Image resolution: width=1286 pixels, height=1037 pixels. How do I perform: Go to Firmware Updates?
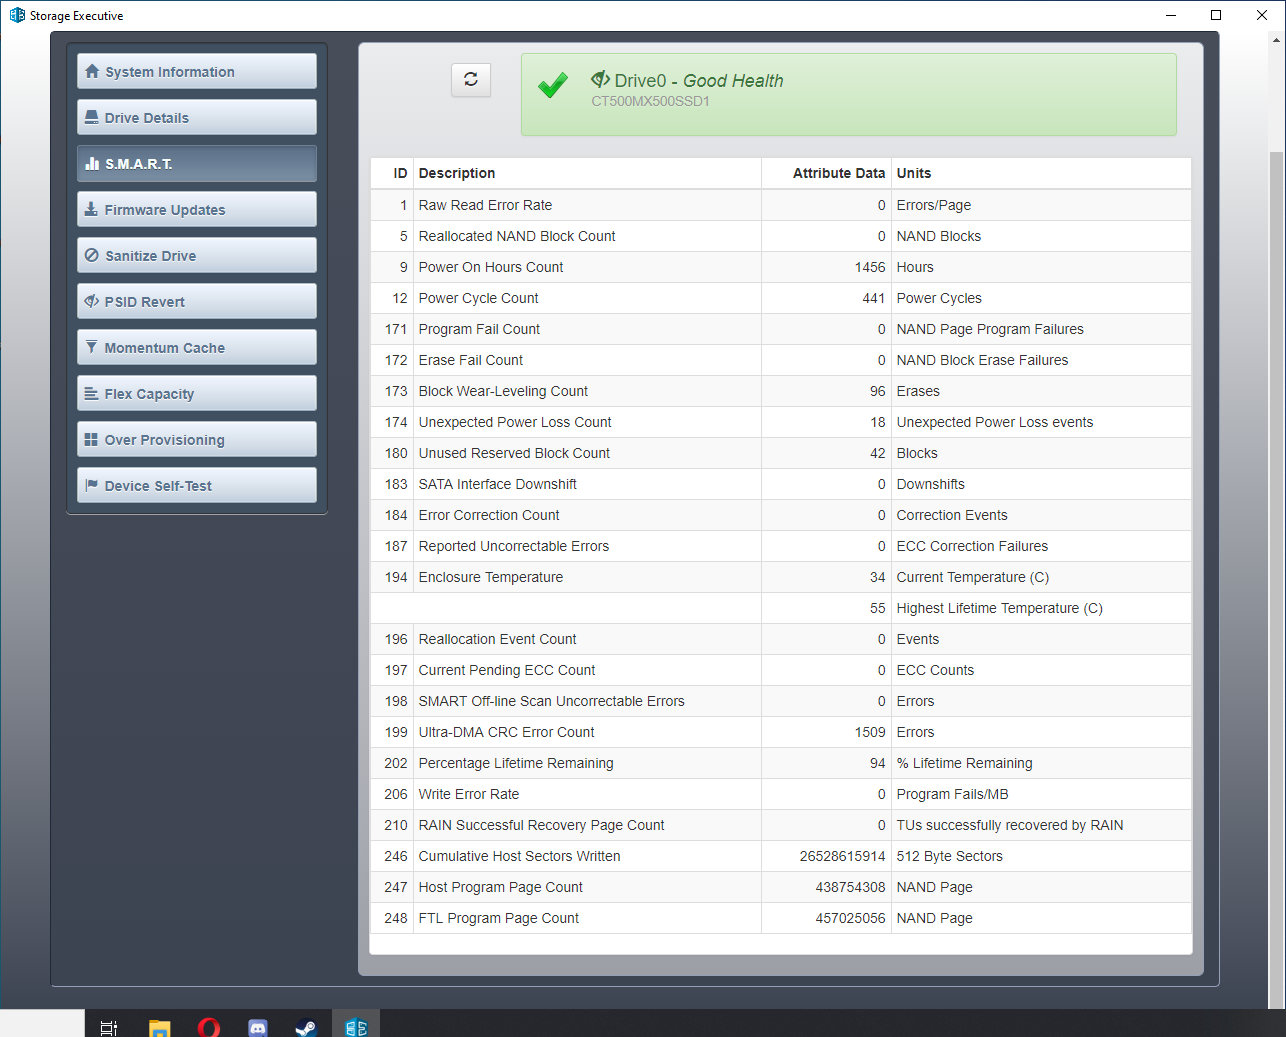pyautogui.click(x=197, y=209)
